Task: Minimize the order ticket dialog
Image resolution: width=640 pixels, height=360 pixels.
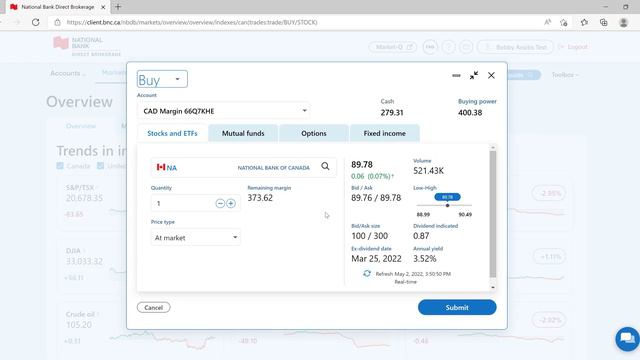Action: click(456, 76)
